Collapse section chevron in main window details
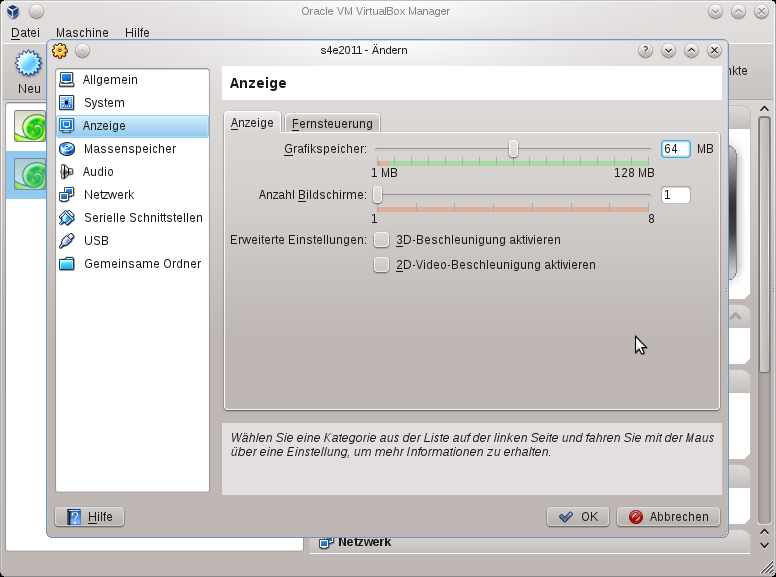This screenshot has height=577, width=776. point(736,316)
